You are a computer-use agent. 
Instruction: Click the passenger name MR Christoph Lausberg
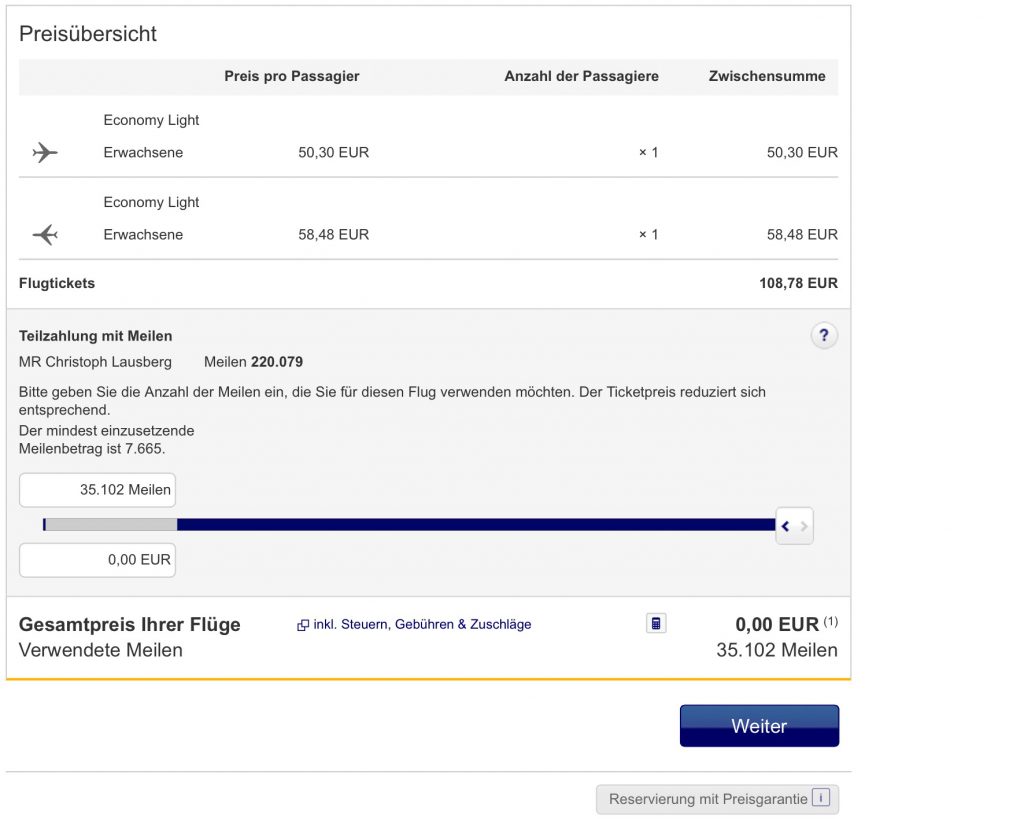95,362
